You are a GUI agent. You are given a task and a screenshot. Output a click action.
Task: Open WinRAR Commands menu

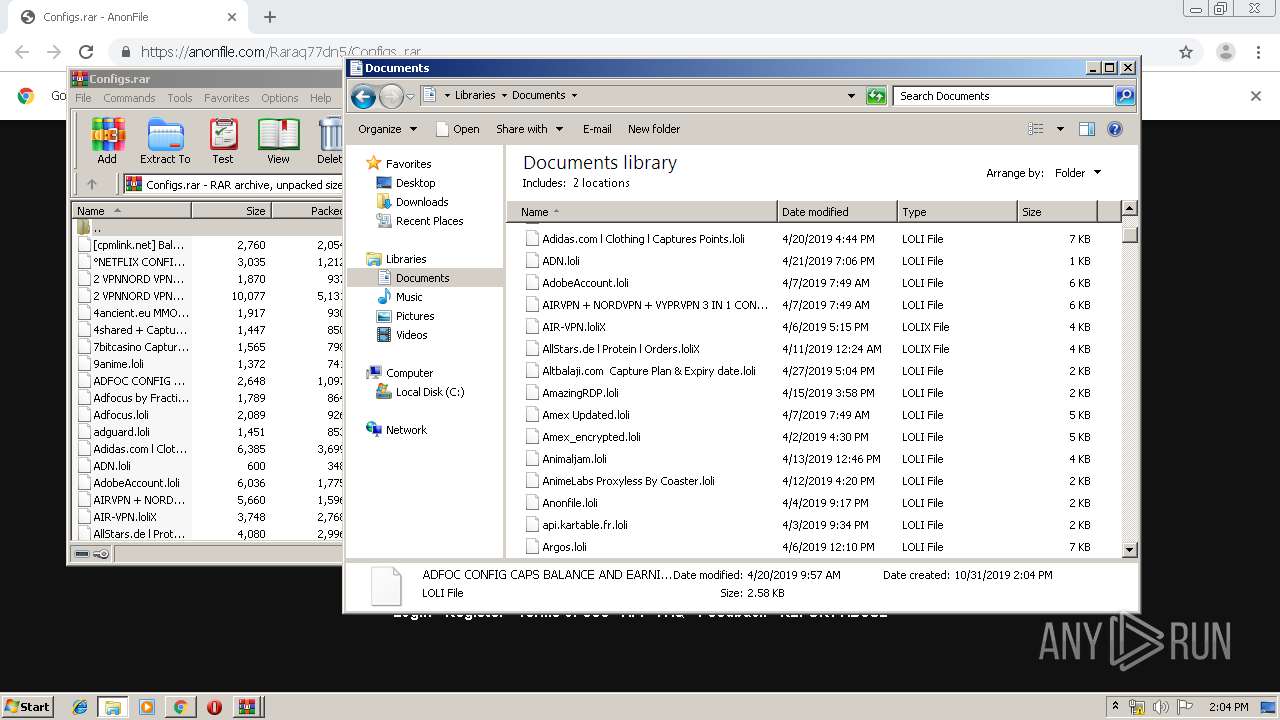coord(129,98)
